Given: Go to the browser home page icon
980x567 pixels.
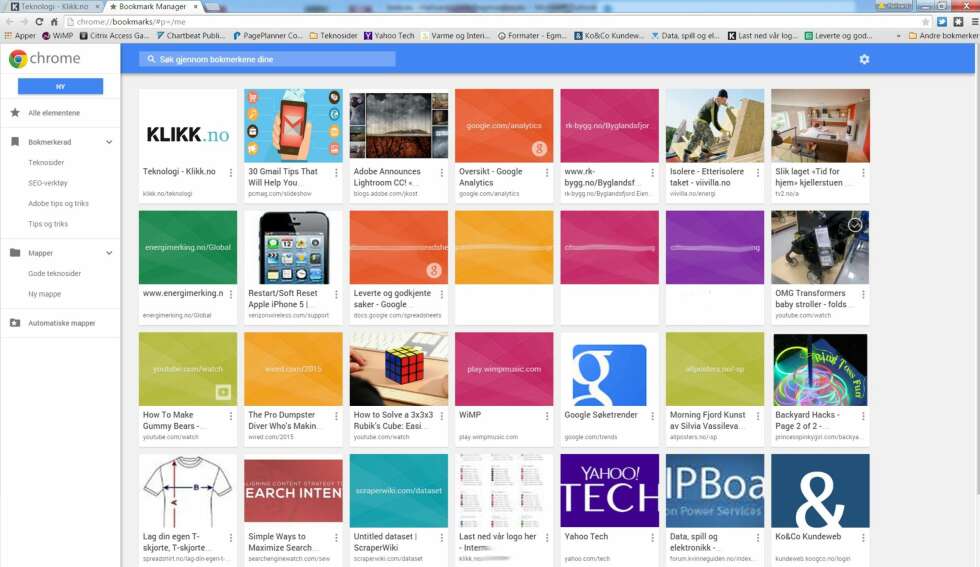Looking at the screenshot, I should (54, 21).
